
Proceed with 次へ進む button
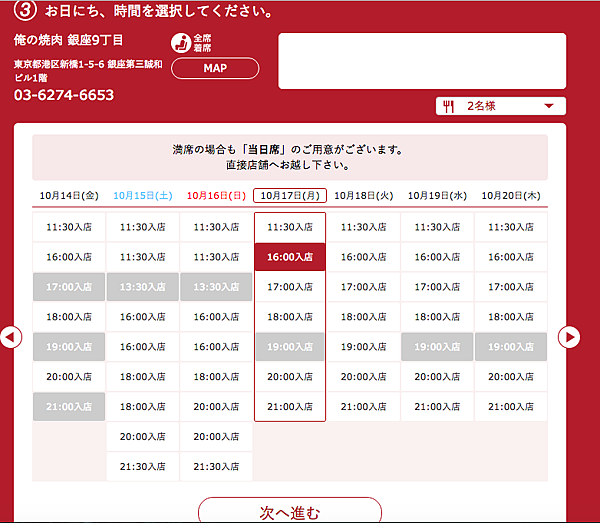tap(290, 511)
